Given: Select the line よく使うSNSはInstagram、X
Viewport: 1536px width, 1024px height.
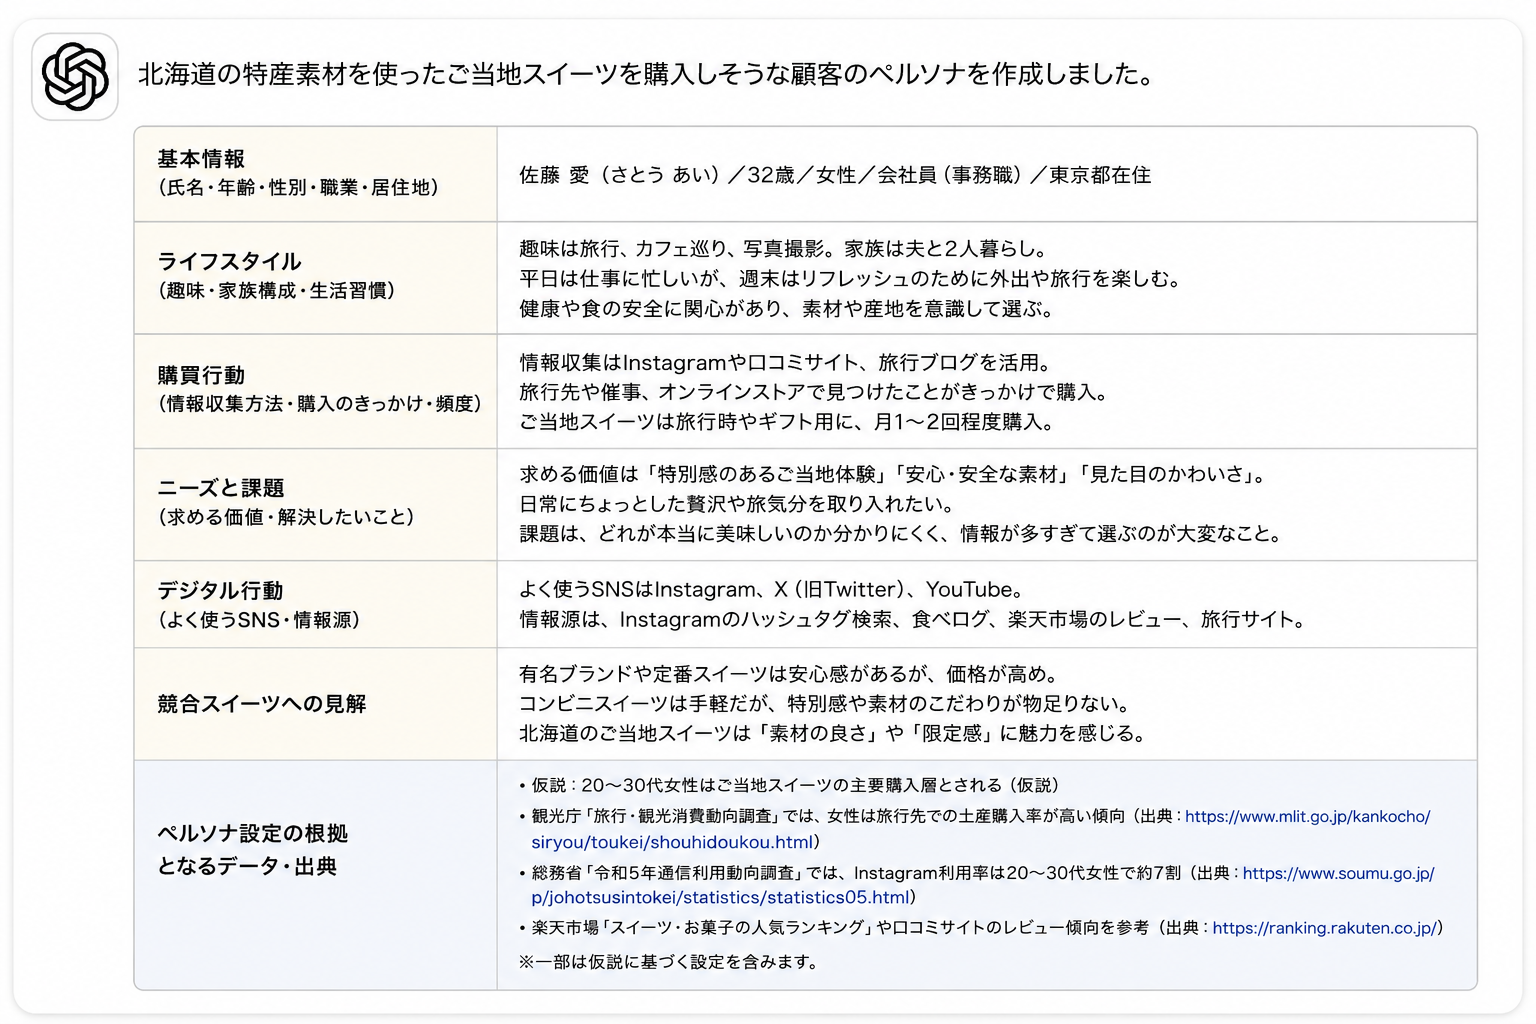Looking at the screenshot, I should tap(771, 590).
